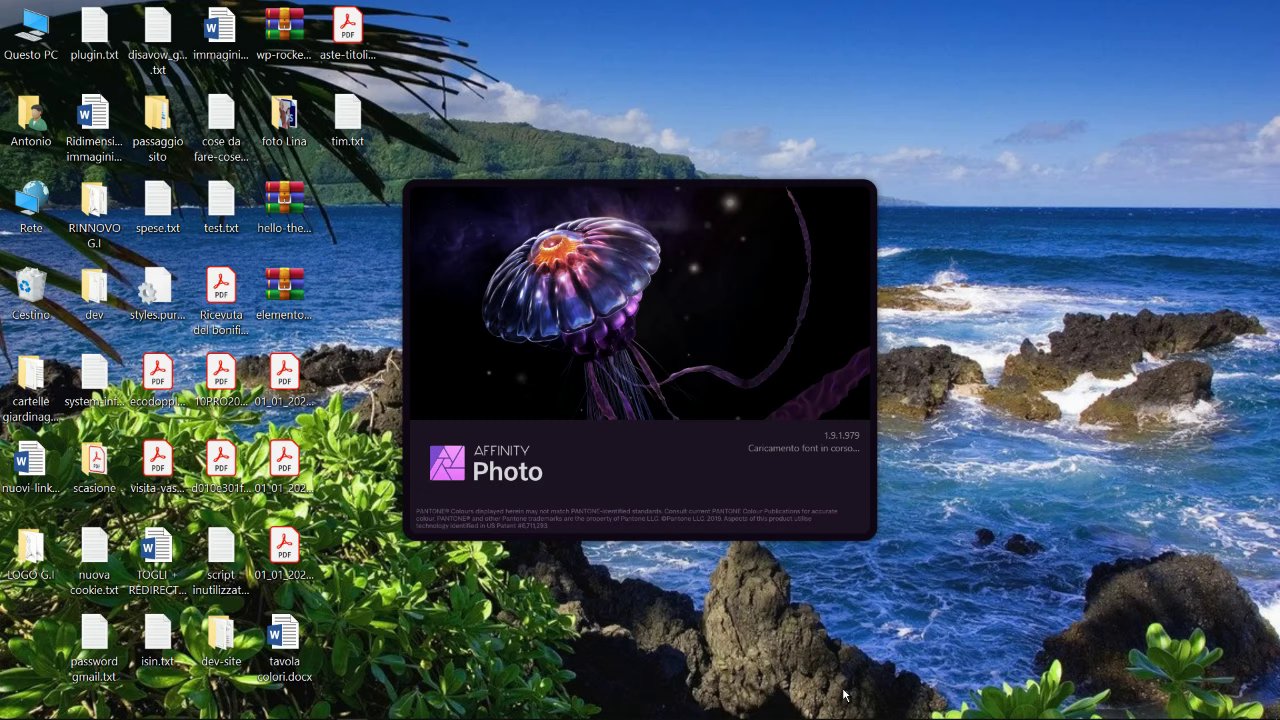Click the Caricamento font in corso... text
The height and width of the screenshot is (720, 1280).
coord(803,449)
